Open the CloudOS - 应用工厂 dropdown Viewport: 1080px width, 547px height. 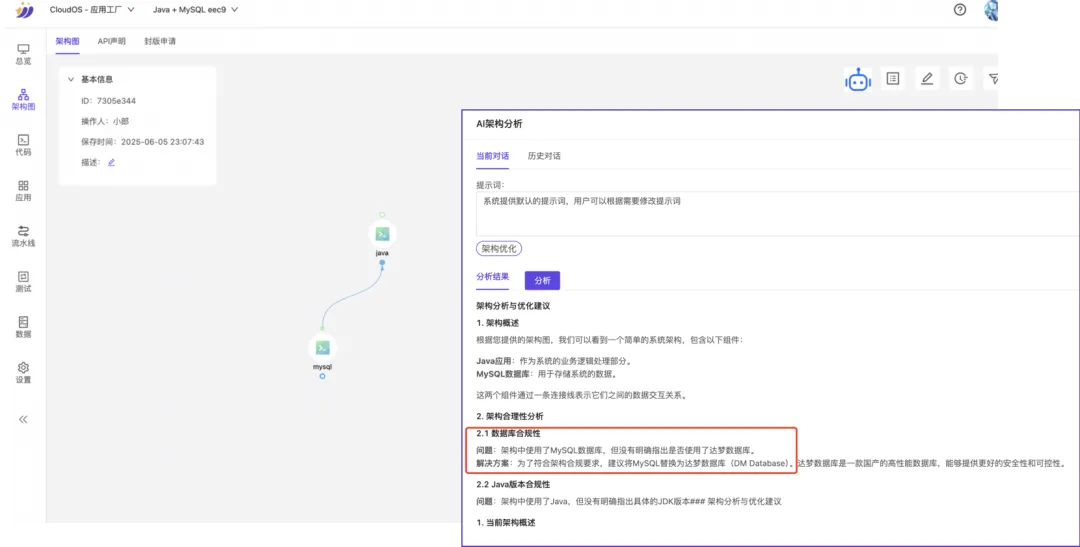coord(92,10)
